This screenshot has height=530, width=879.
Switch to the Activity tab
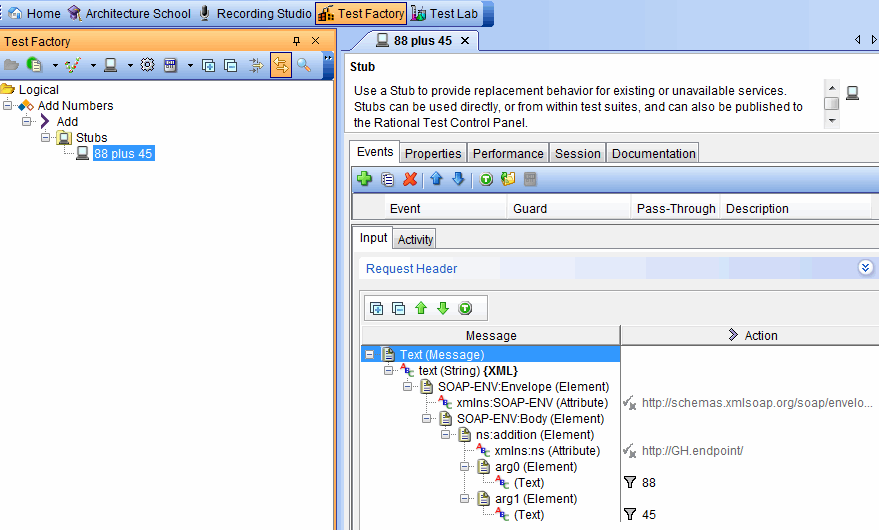click(415, 239)
